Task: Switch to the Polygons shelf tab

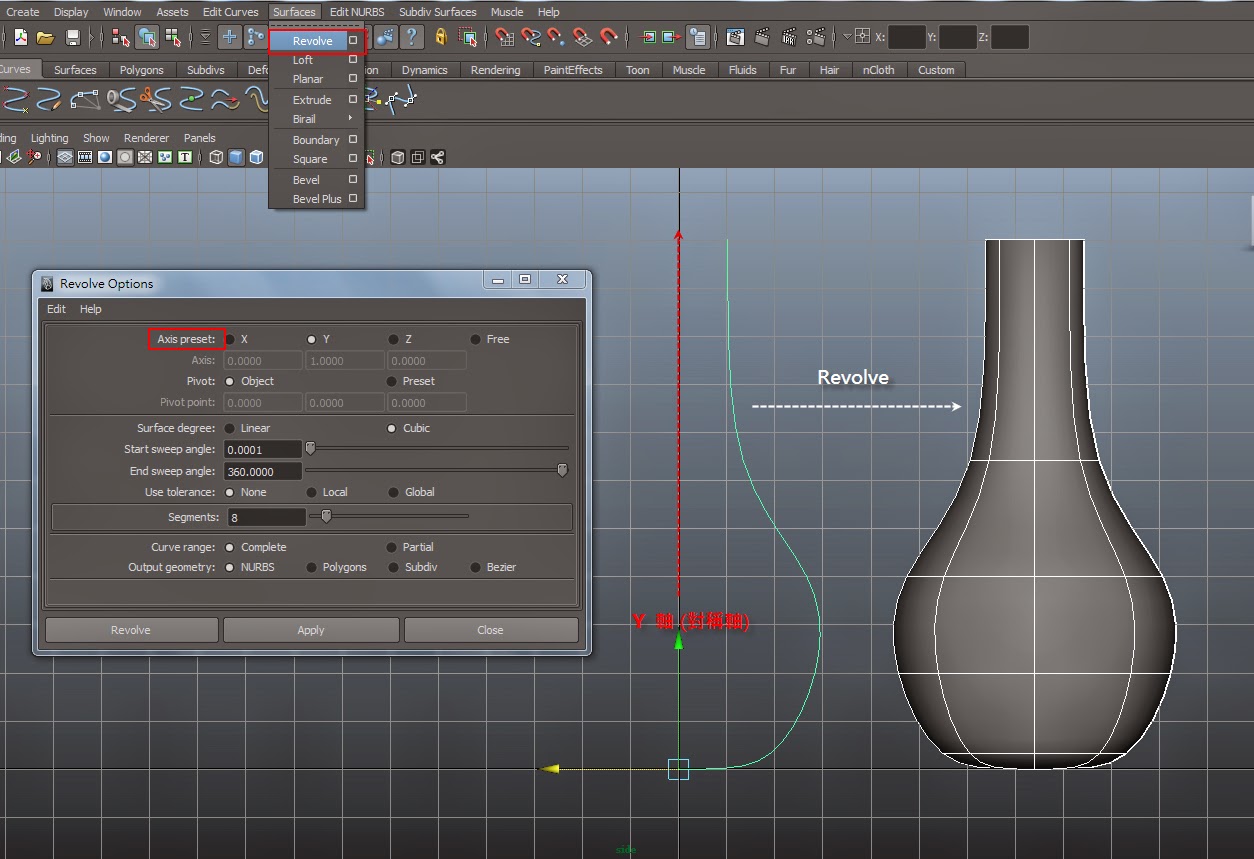Action: 142,70
